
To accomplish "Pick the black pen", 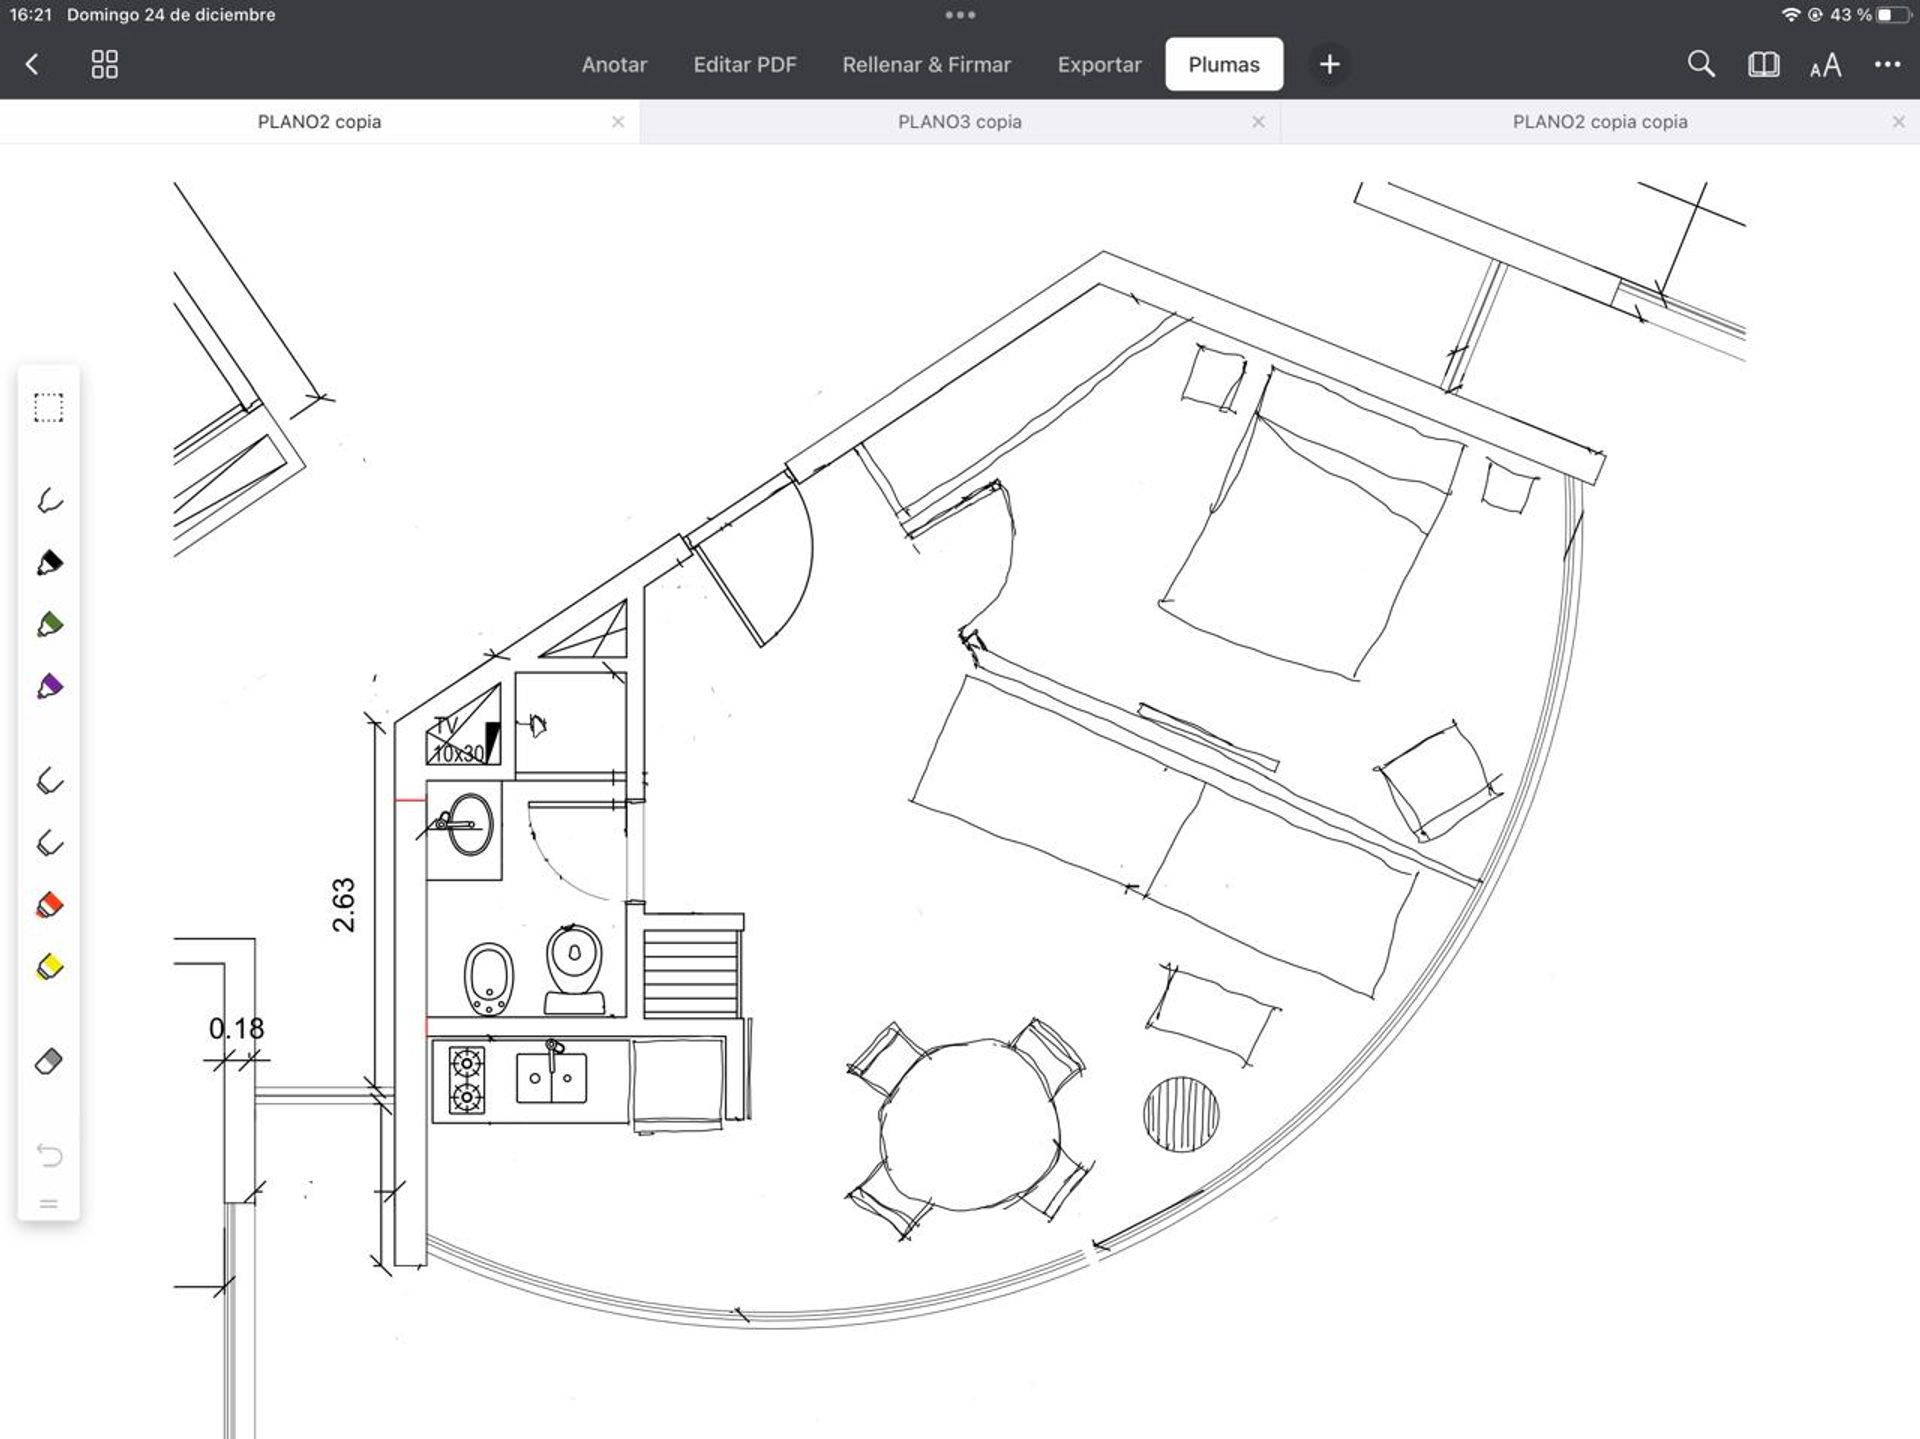I will click(49, 563).
